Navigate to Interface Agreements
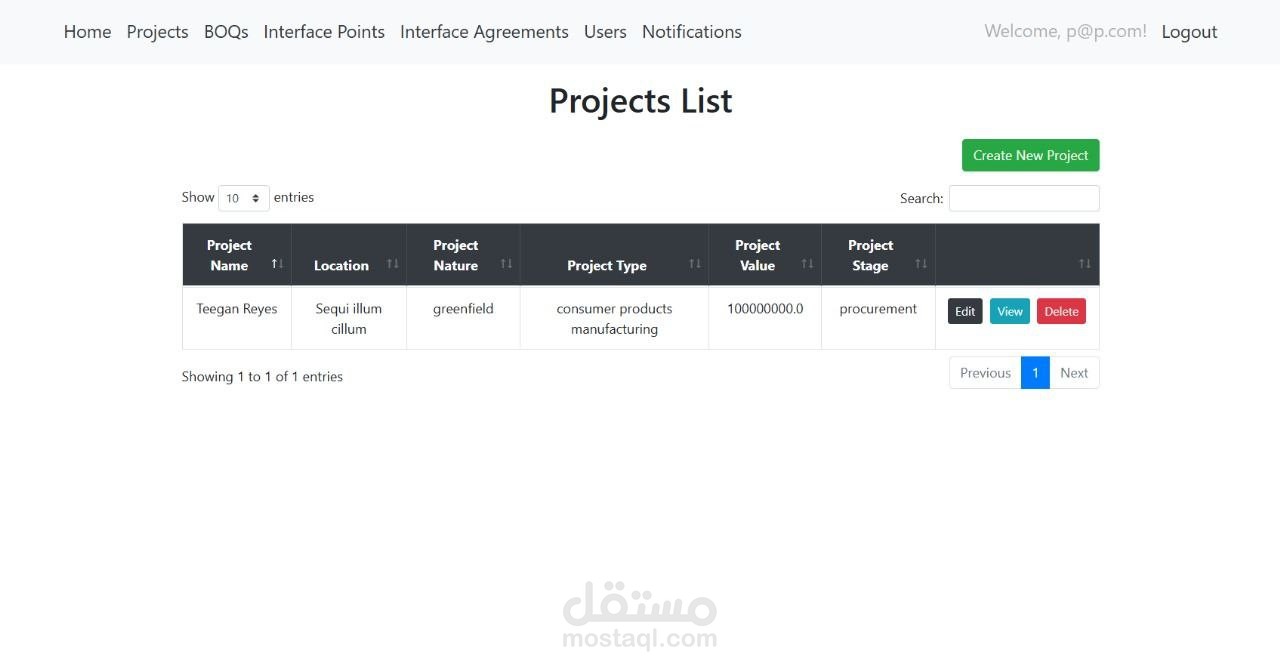 click(484, 32)
